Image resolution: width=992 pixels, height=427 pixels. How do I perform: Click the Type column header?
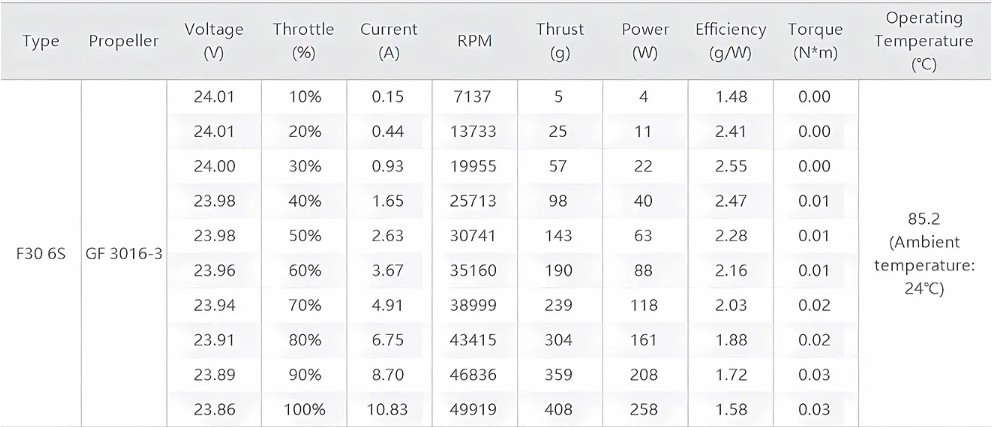point(40,41)
